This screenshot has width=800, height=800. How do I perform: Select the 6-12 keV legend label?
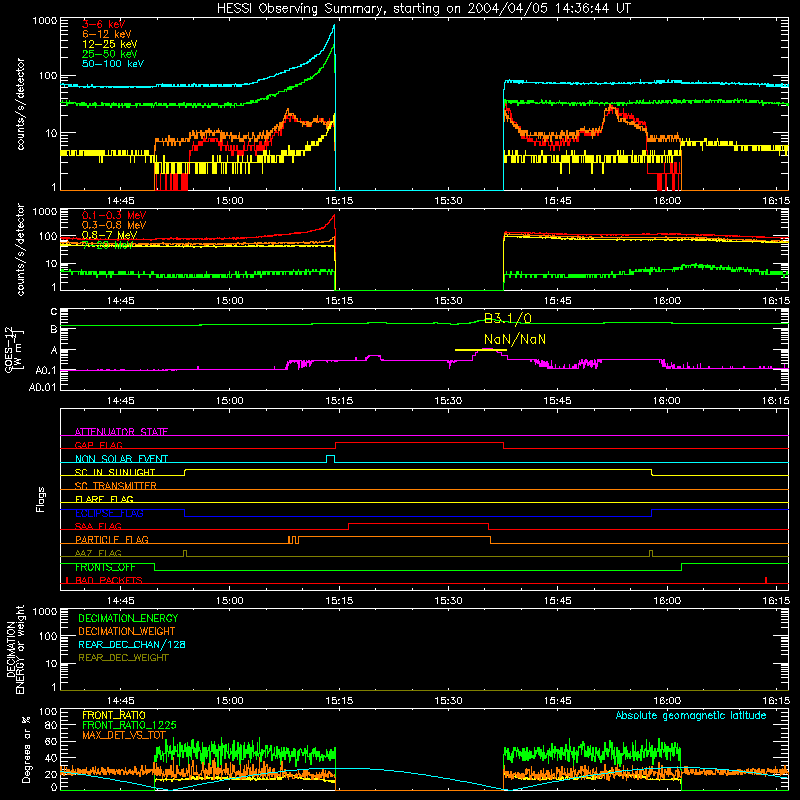click(x=106, y=34)
